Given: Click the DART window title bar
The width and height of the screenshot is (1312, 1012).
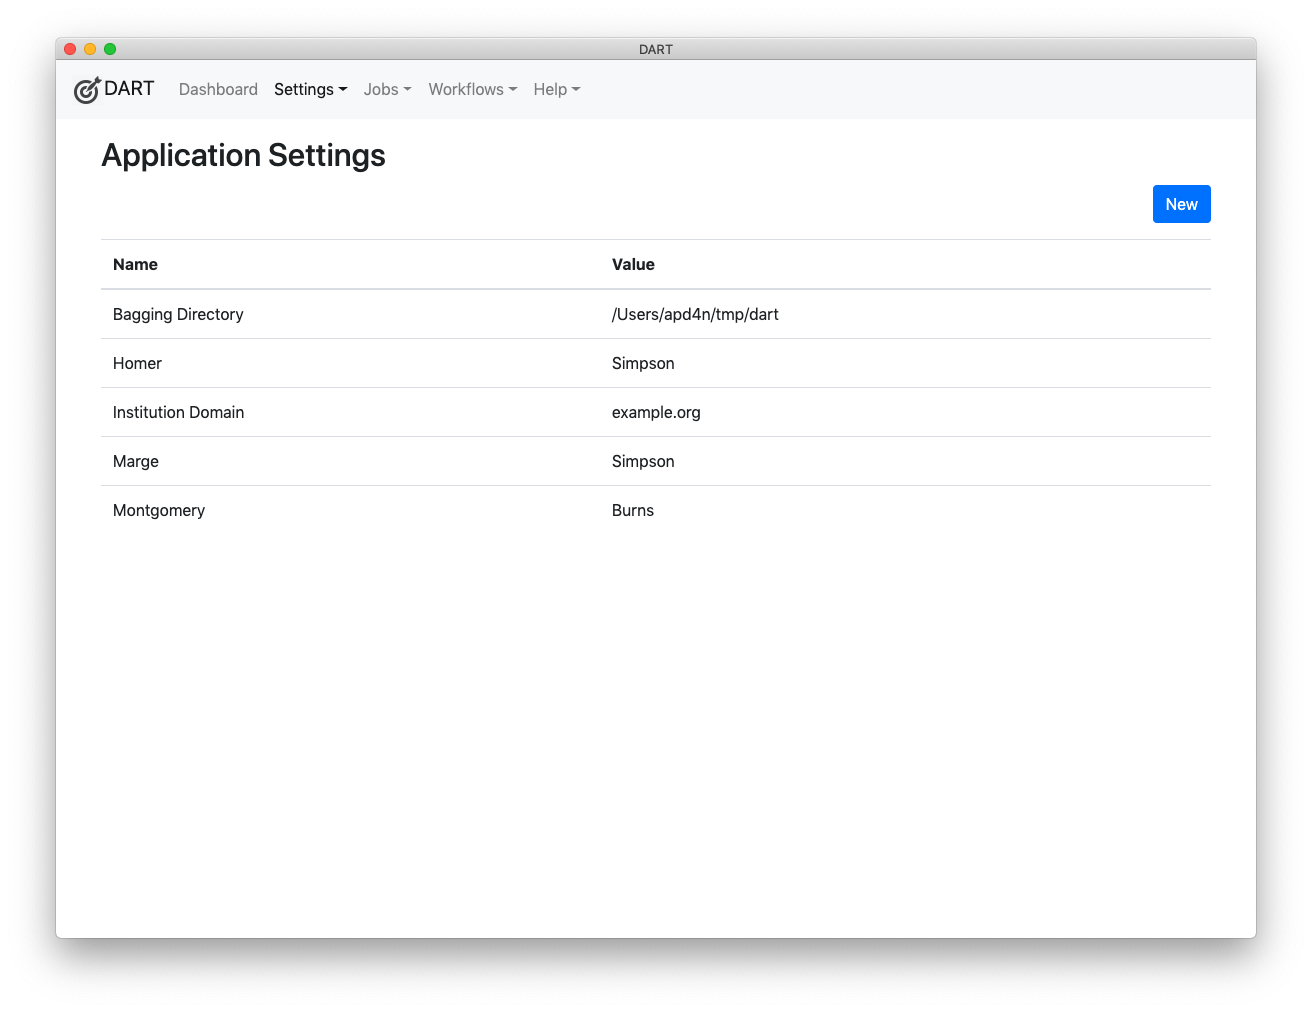Looking at the screenshot, I should [656, 48].
